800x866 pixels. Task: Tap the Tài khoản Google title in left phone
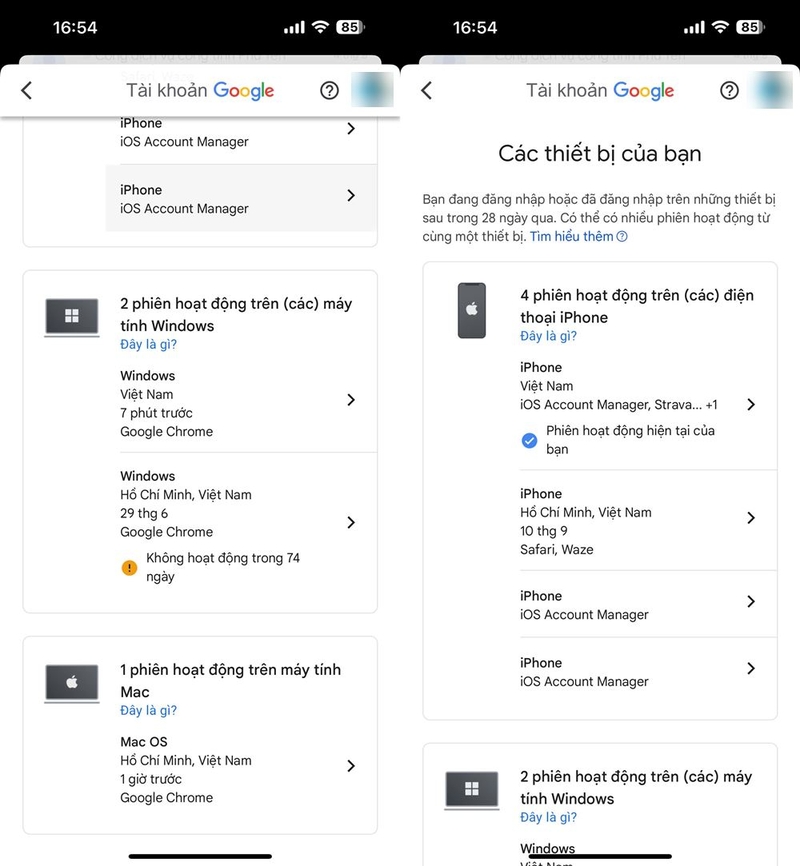click(x=200, y=90)
